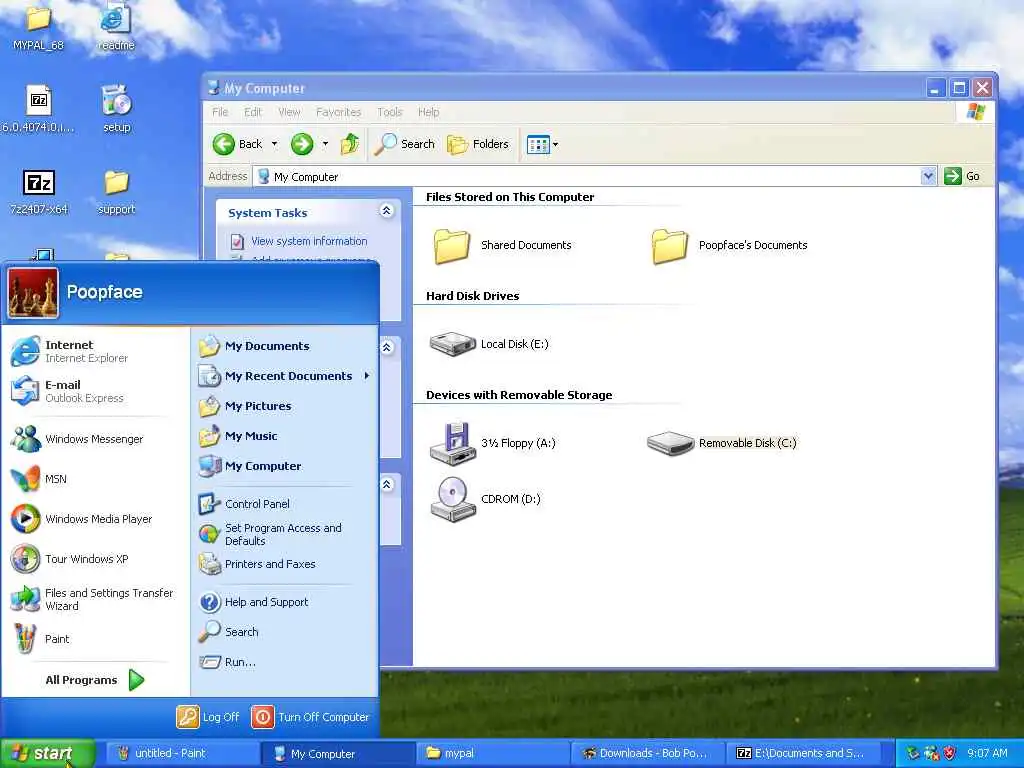Select MYPAL_68 desktop folder
The height and width of the screenshot is (768, 1024).
[x=39, y=28]
